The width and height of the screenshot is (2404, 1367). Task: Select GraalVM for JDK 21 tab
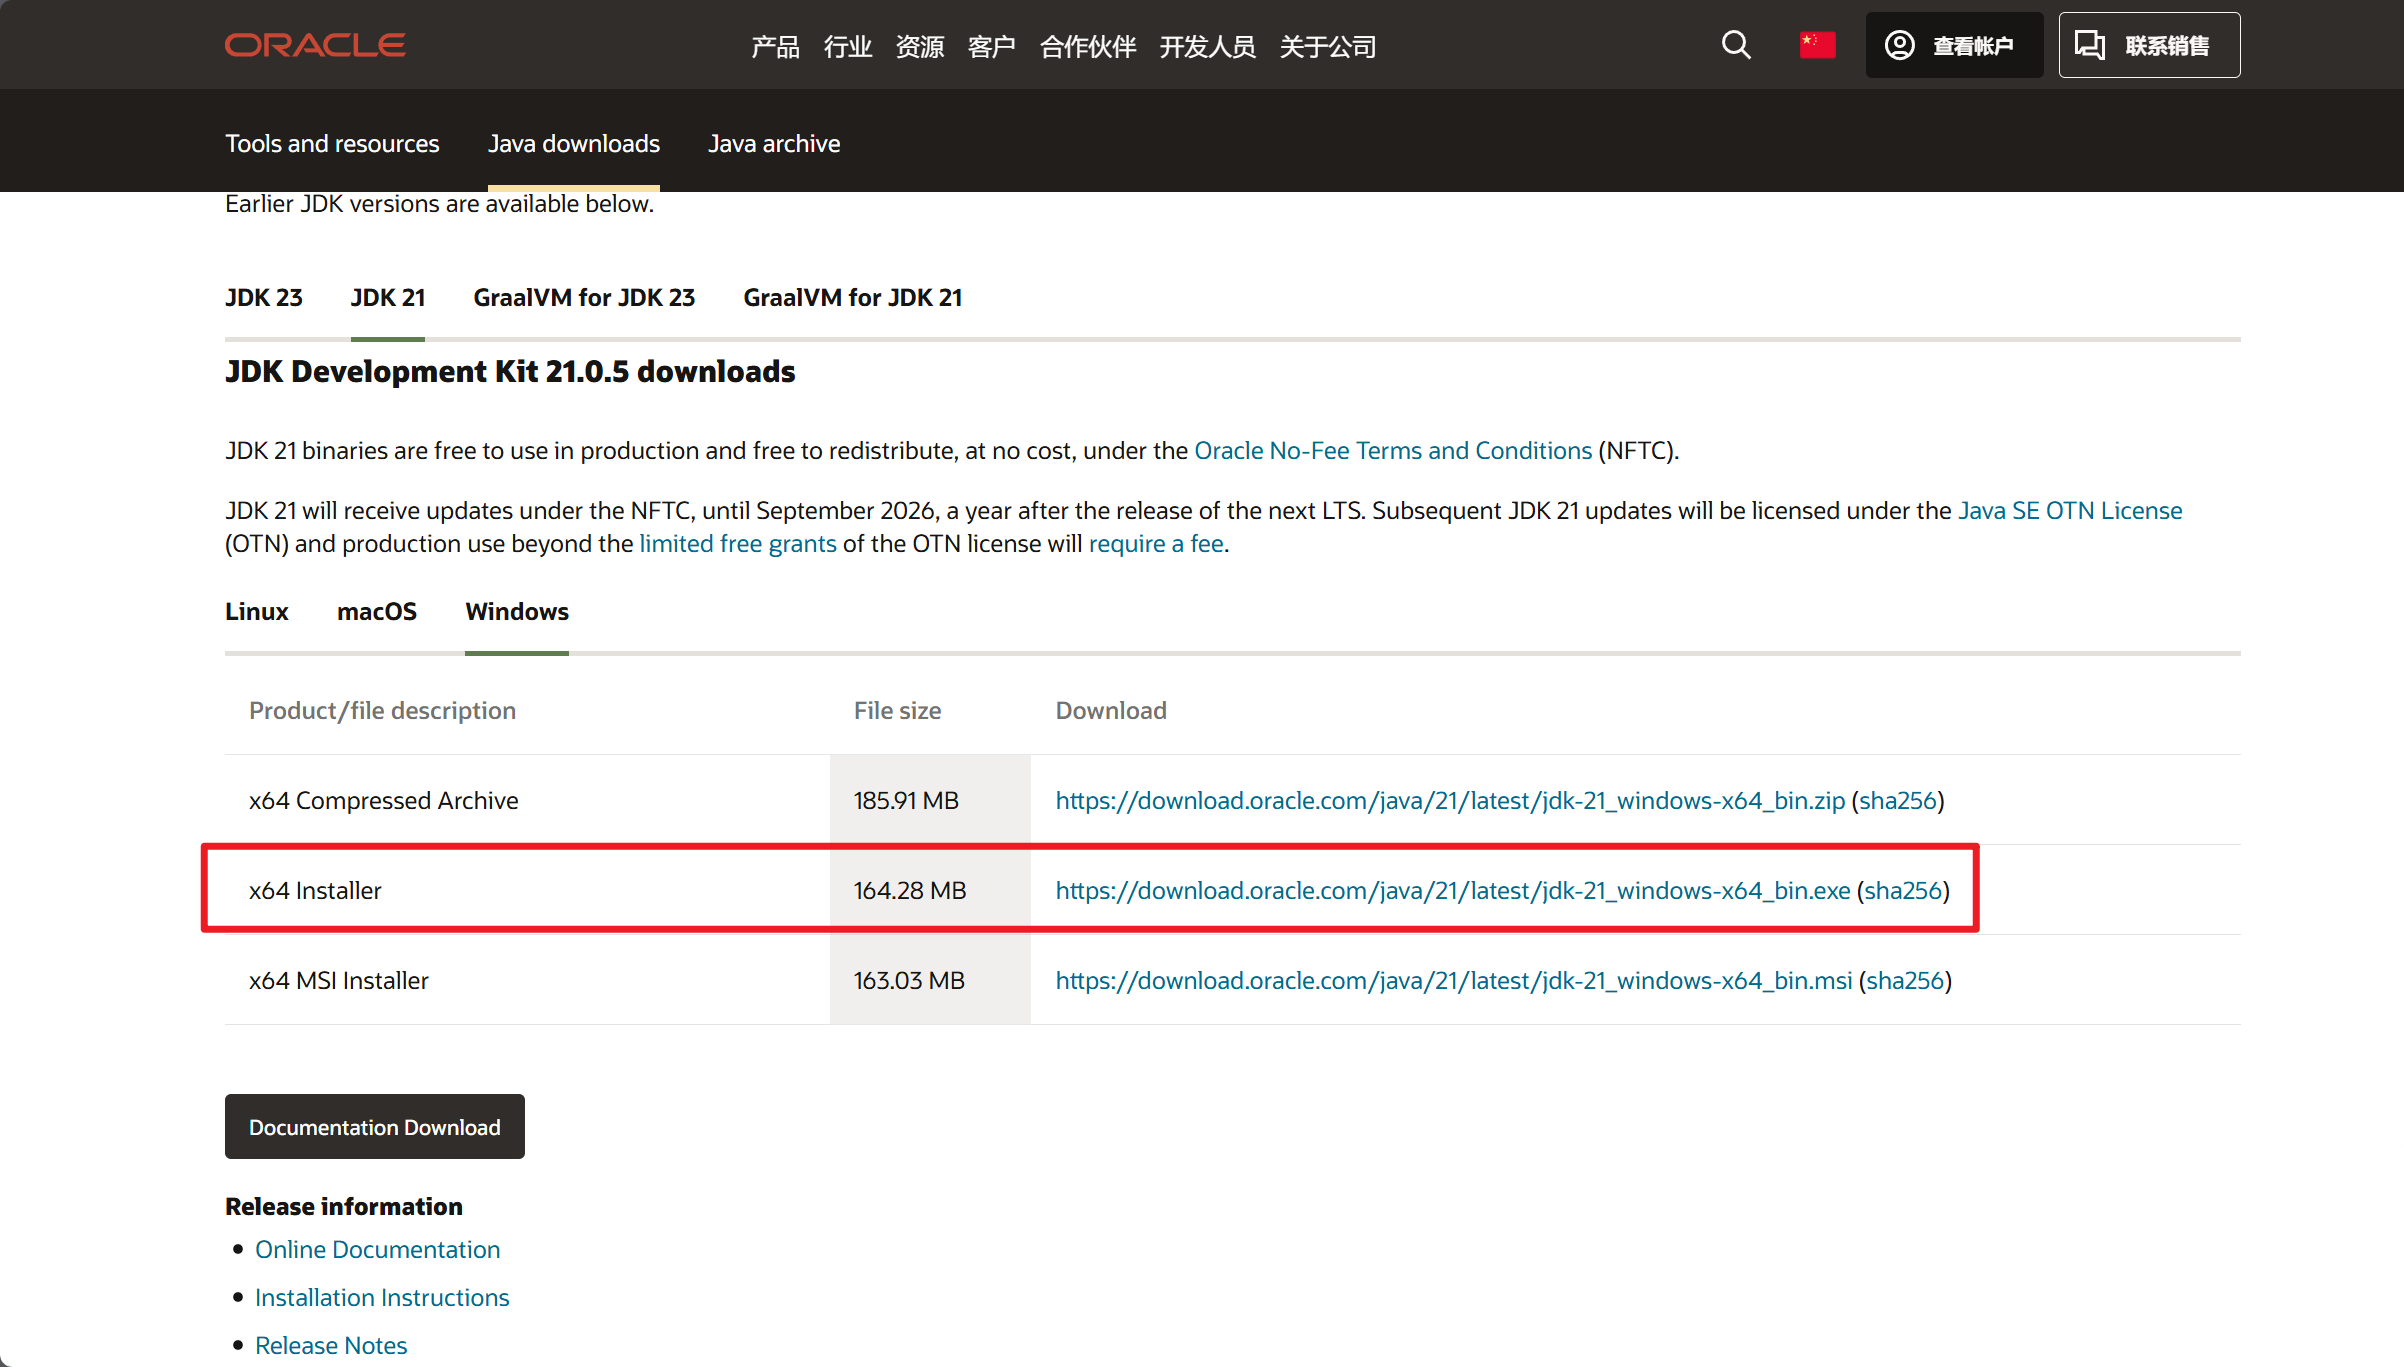pyautogui.click(x=852, y=298)
